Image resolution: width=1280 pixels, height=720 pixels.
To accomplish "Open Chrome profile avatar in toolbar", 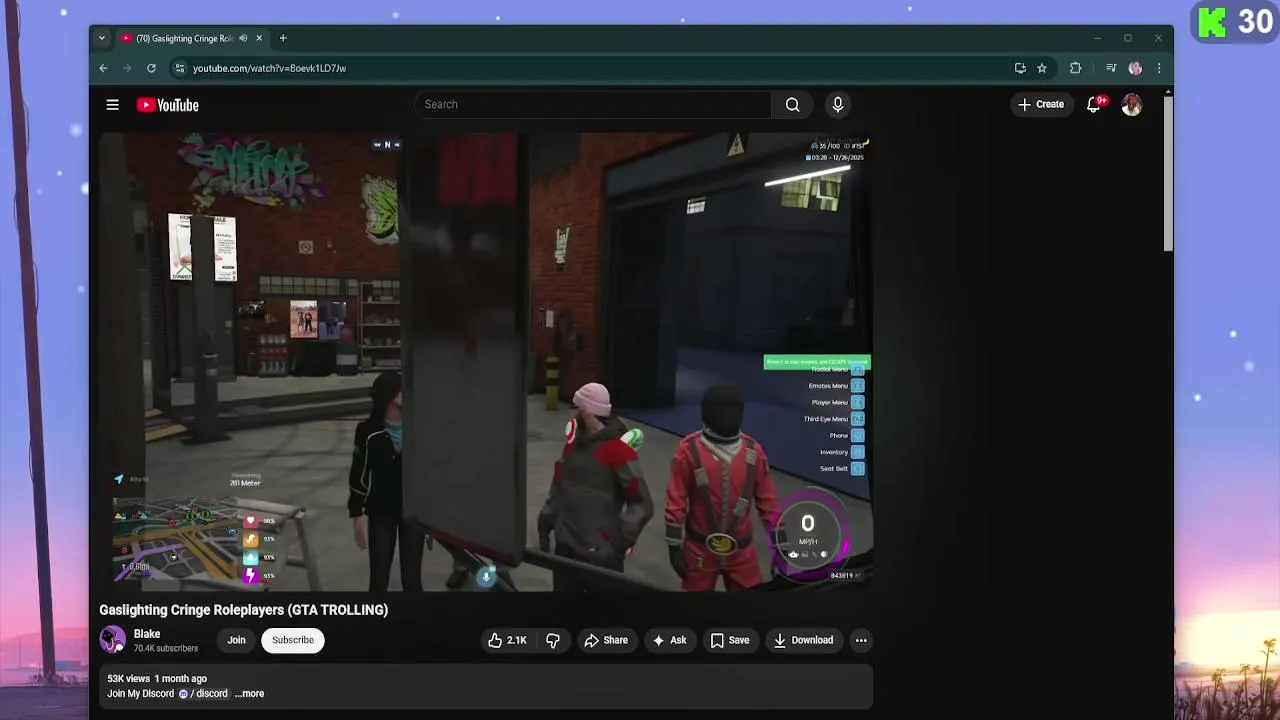I will coord(1135,68).
